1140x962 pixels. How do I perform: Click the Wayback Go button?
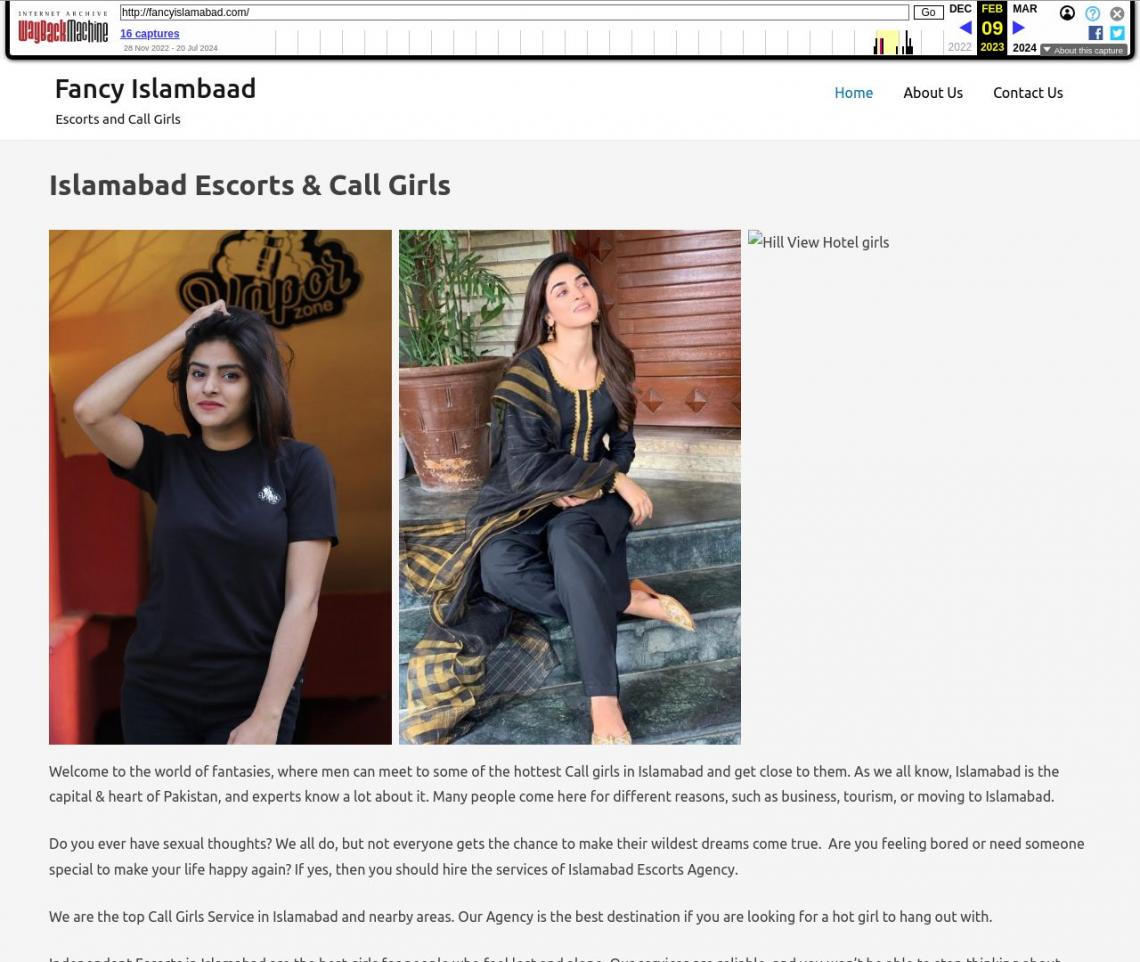tap(928, 12)
